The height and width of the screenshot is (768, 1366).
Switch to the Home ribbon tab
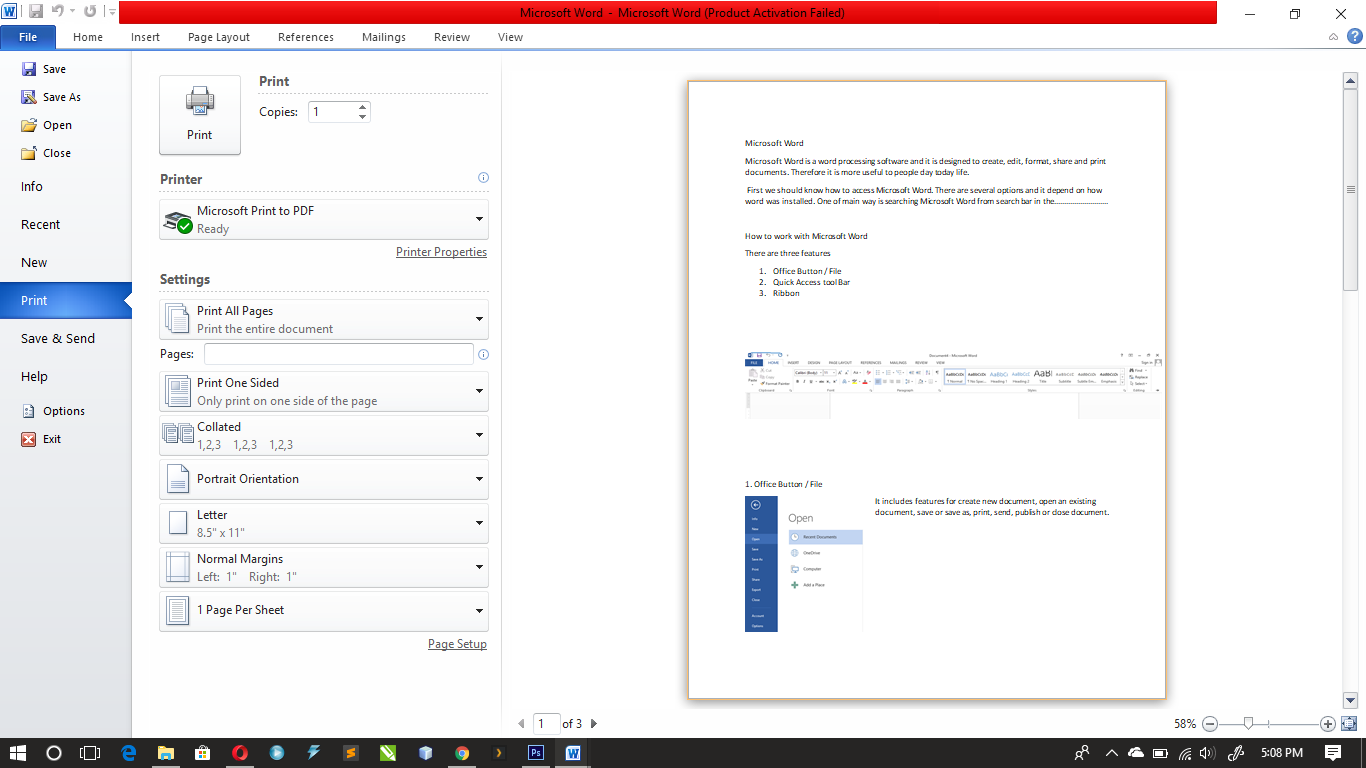point(87,37)
